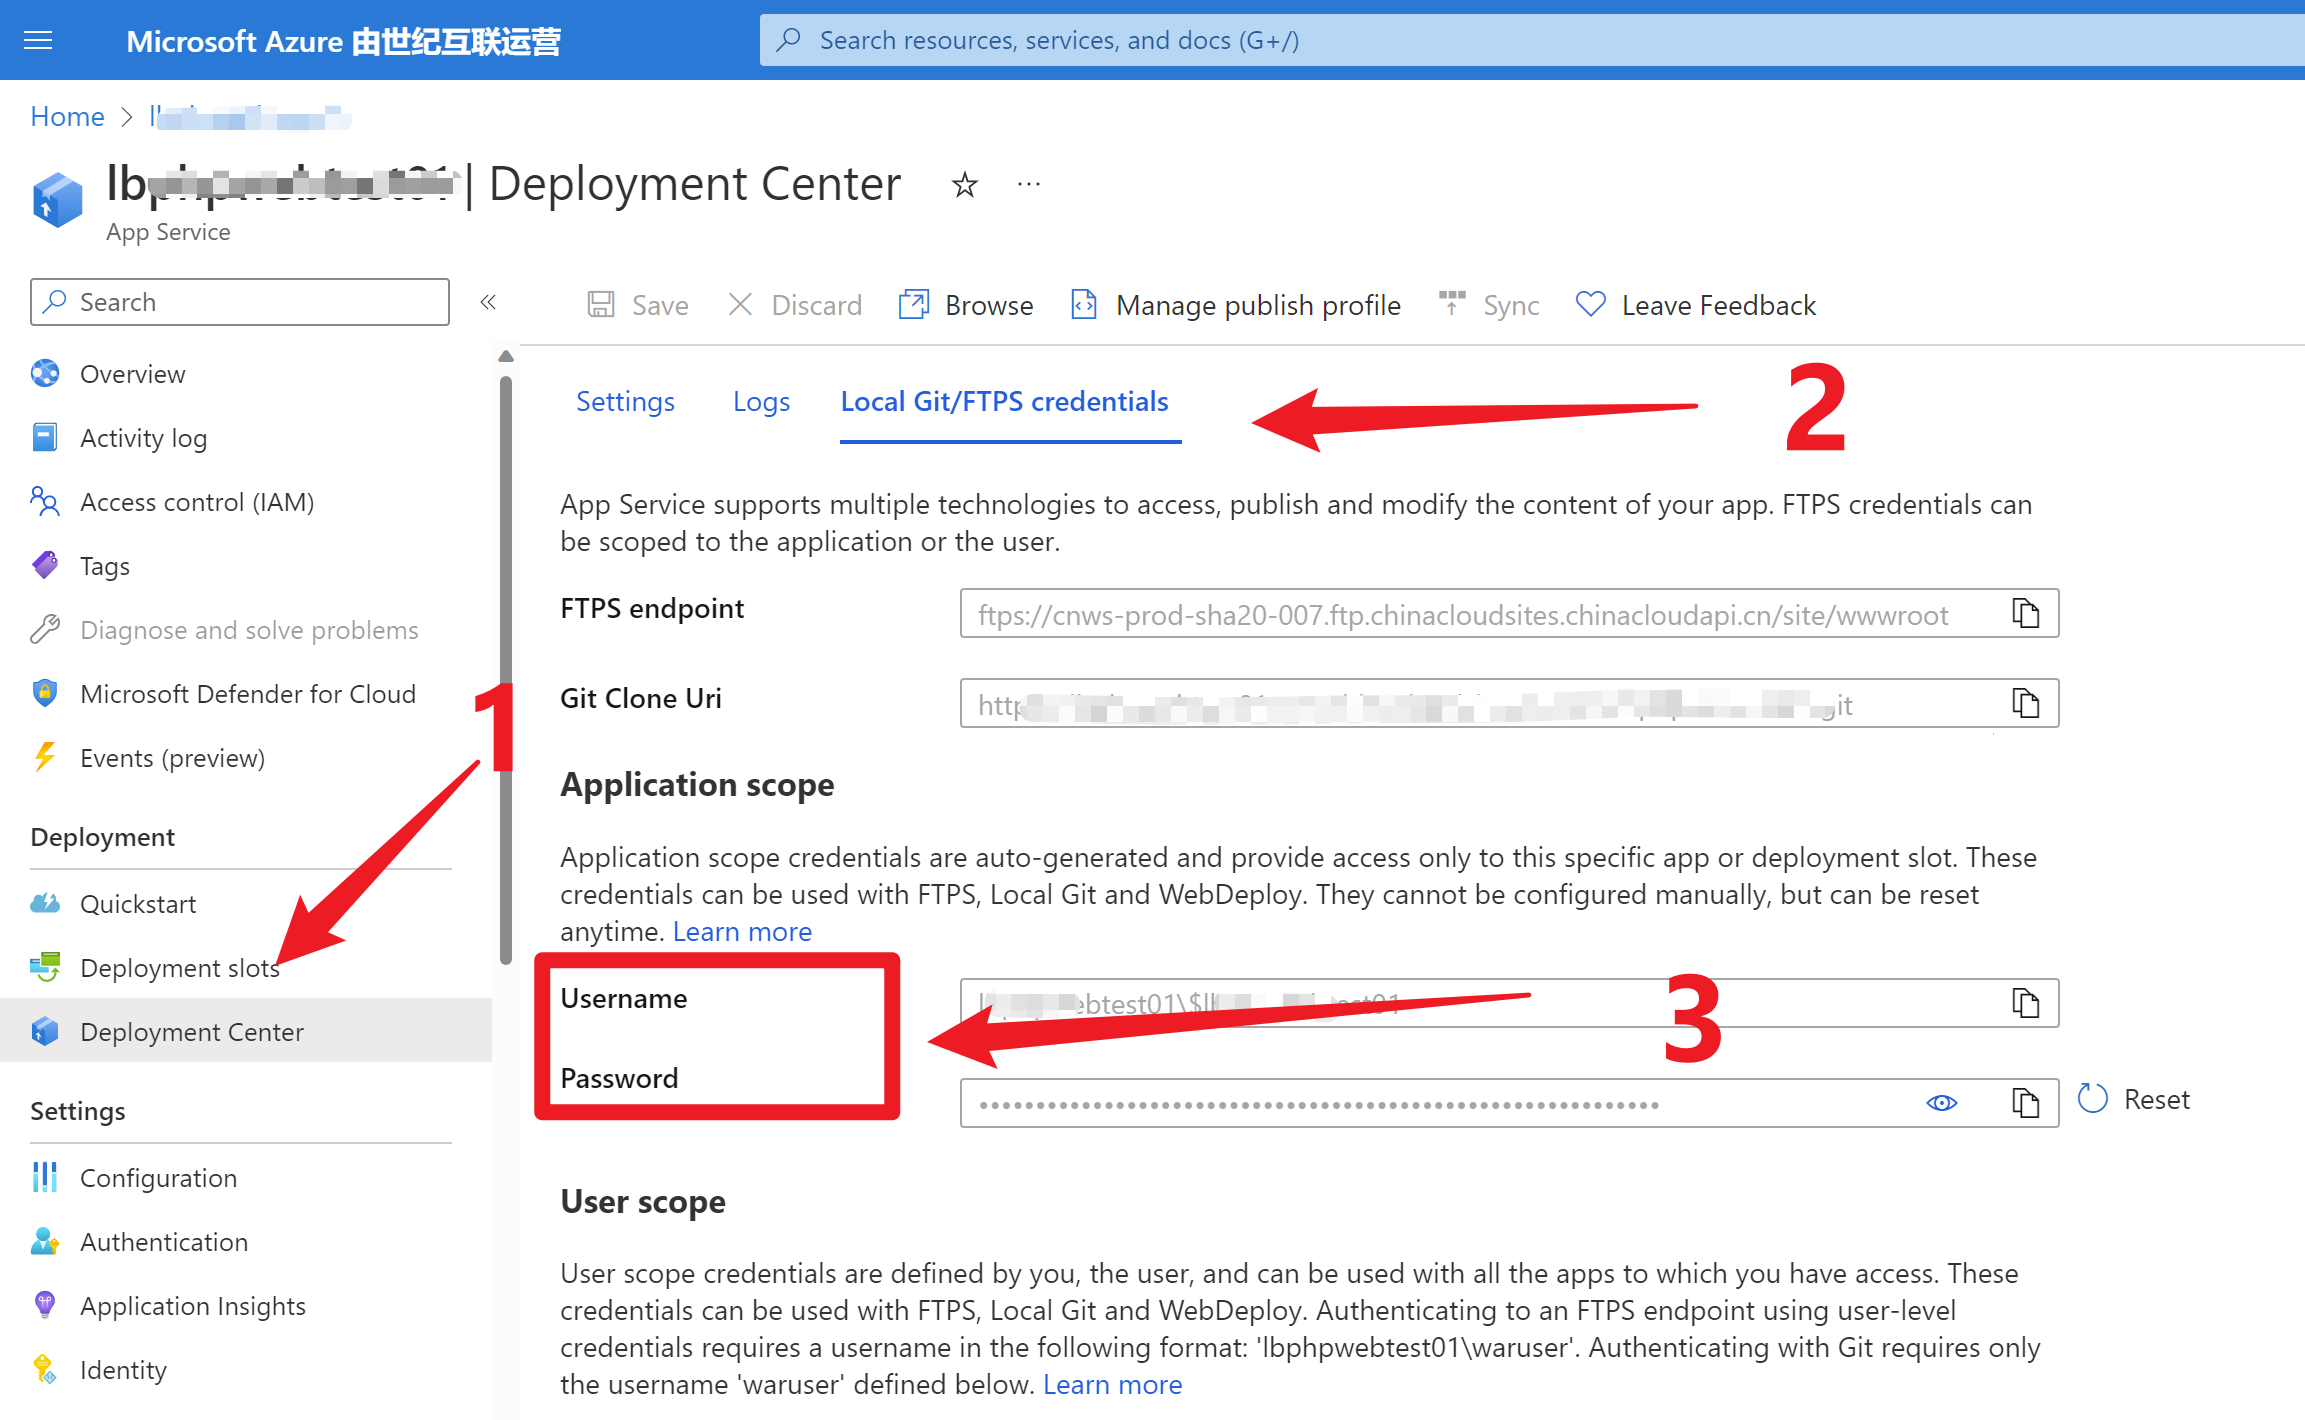This screenshot has height=1420, width=2305.
Task: Open Microsoft Defender for Cloud
Action: pyautogui.click(x=247, y=694)
